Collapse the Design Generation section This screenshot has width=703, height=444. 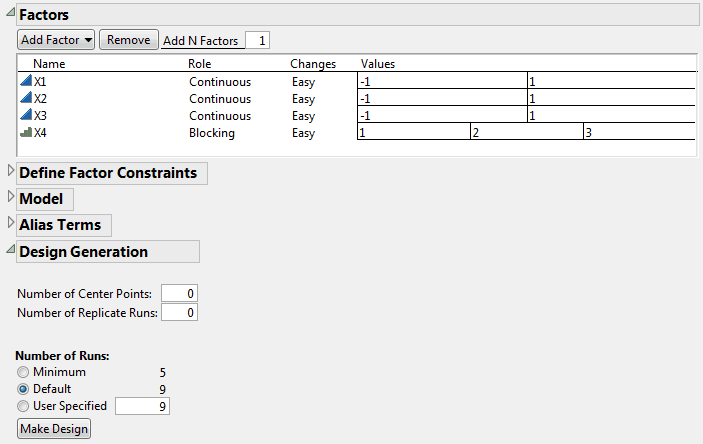10,252
